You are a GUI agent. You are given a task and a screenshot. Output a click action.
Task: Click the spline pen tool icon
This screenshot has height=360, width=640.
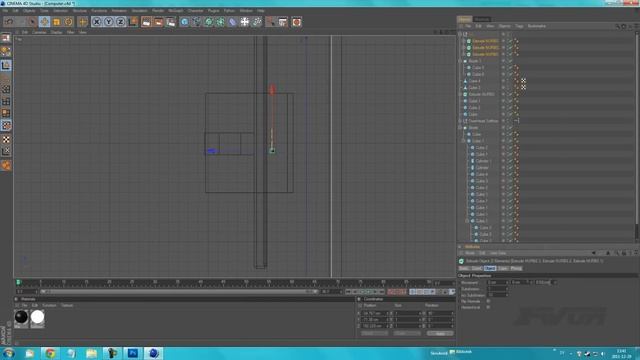click(196, 22)
